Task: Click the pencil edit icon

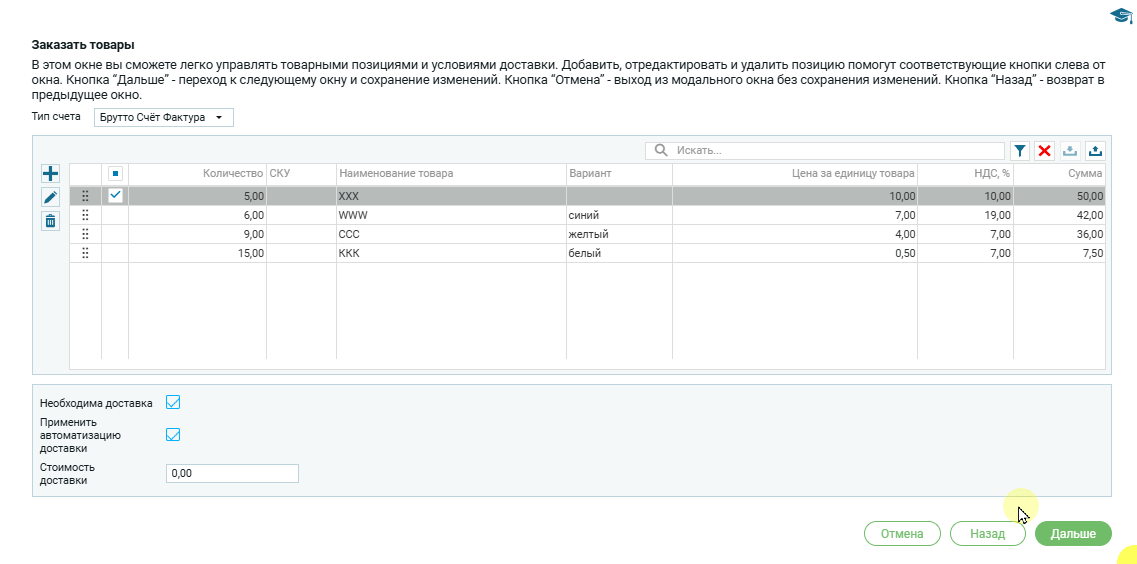Action: (x=50, y=197)
